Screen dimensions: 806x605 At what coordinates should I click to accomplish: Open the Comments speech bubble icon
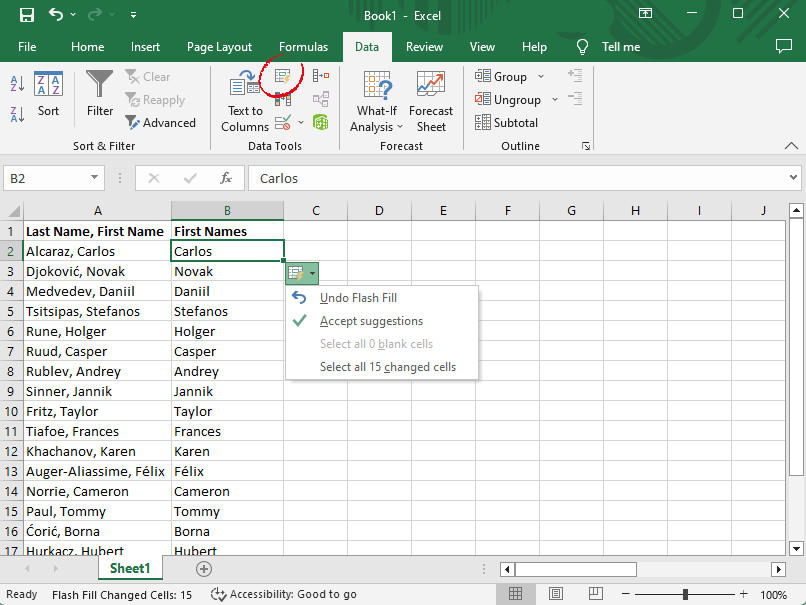click(x=783, y=46)
